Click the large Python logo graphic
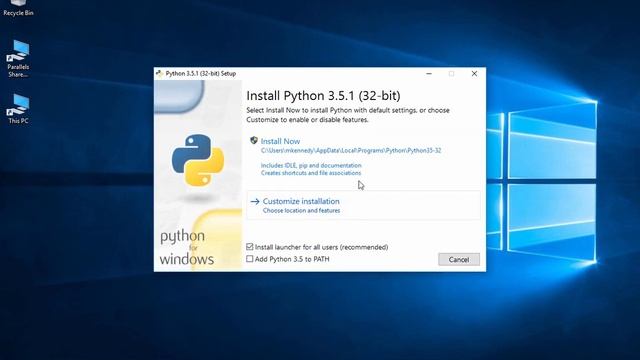The height and width of the screenshot is (360, 640). point(198,160)
